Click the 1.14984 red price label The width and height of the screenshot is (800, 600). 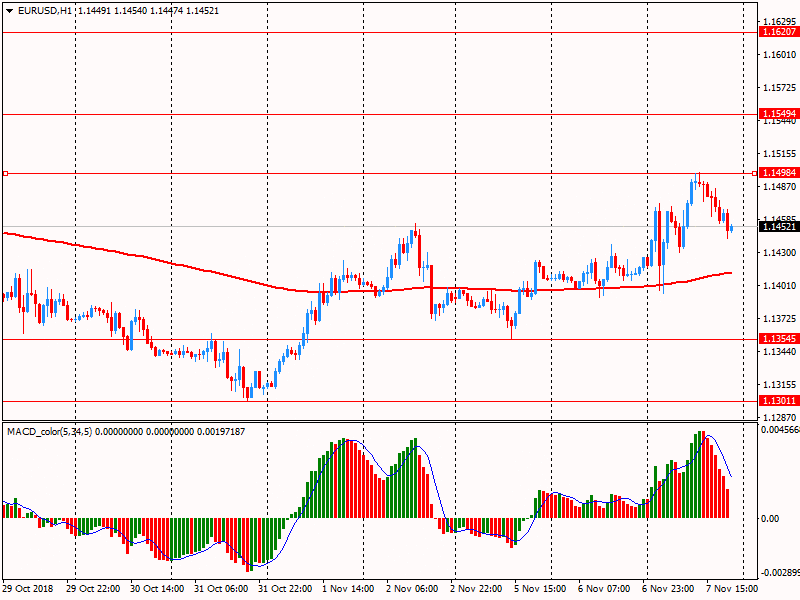(778, 173)
